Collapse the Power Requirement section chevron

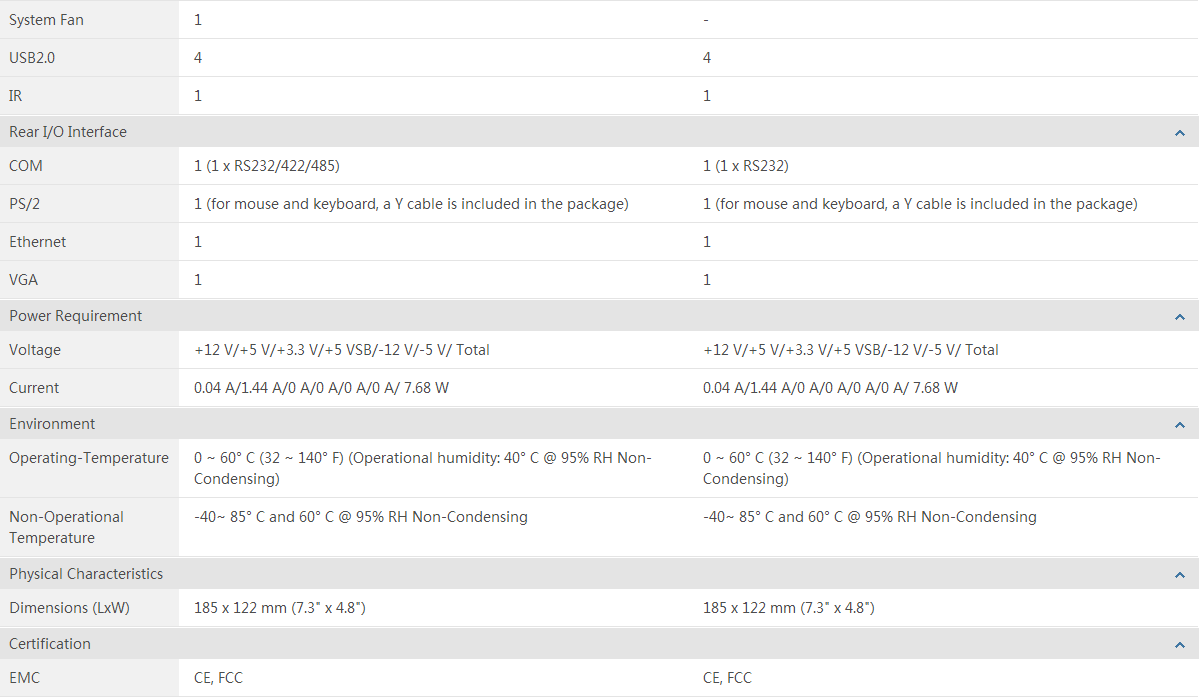(1179, 317)
